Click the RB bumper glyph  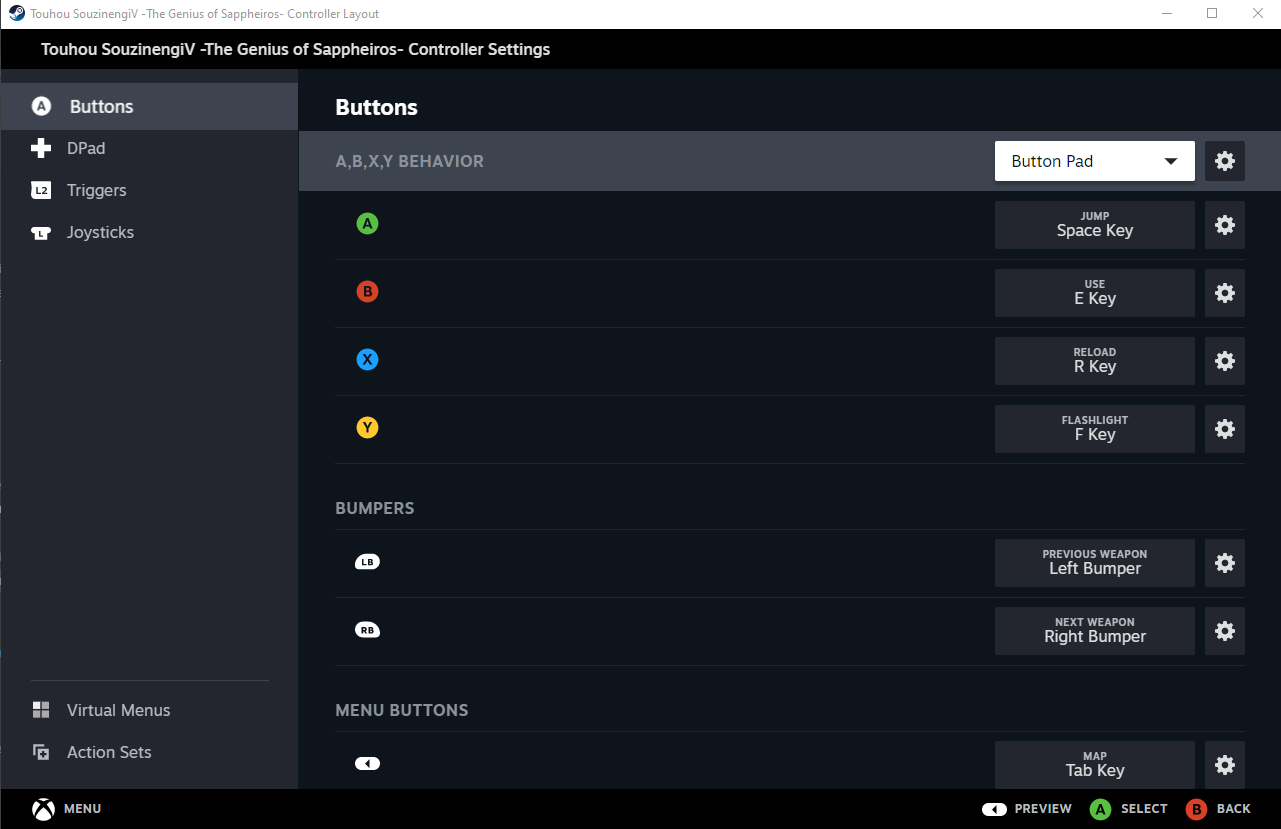click(x=367, y=630)
